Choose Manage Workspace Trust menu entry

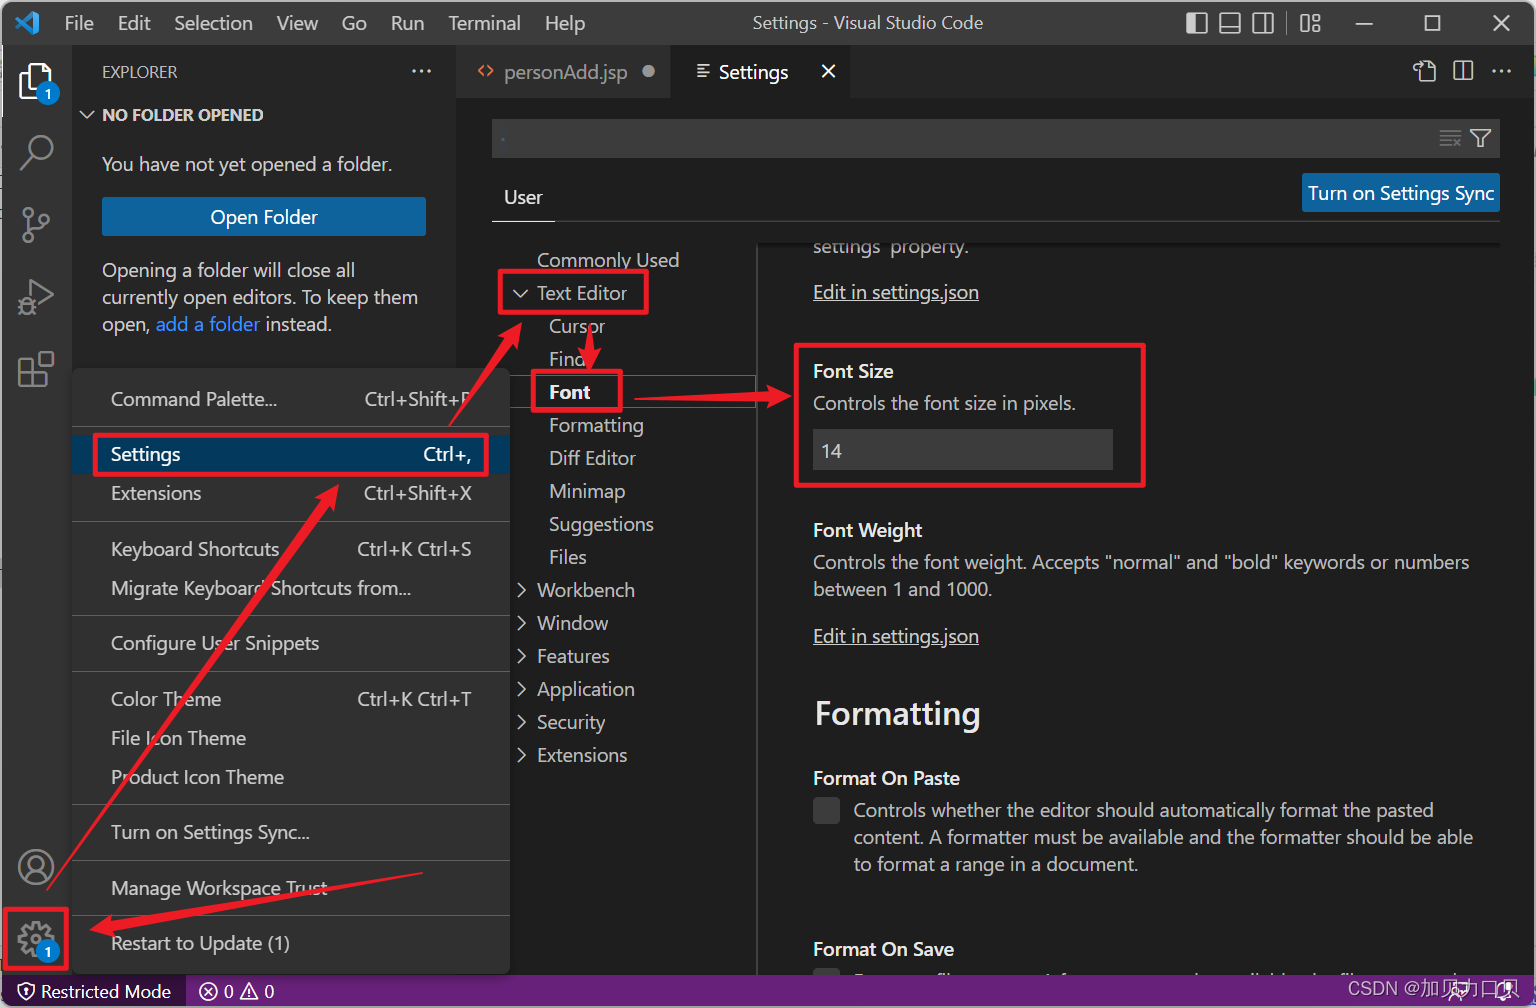point(290,888)
